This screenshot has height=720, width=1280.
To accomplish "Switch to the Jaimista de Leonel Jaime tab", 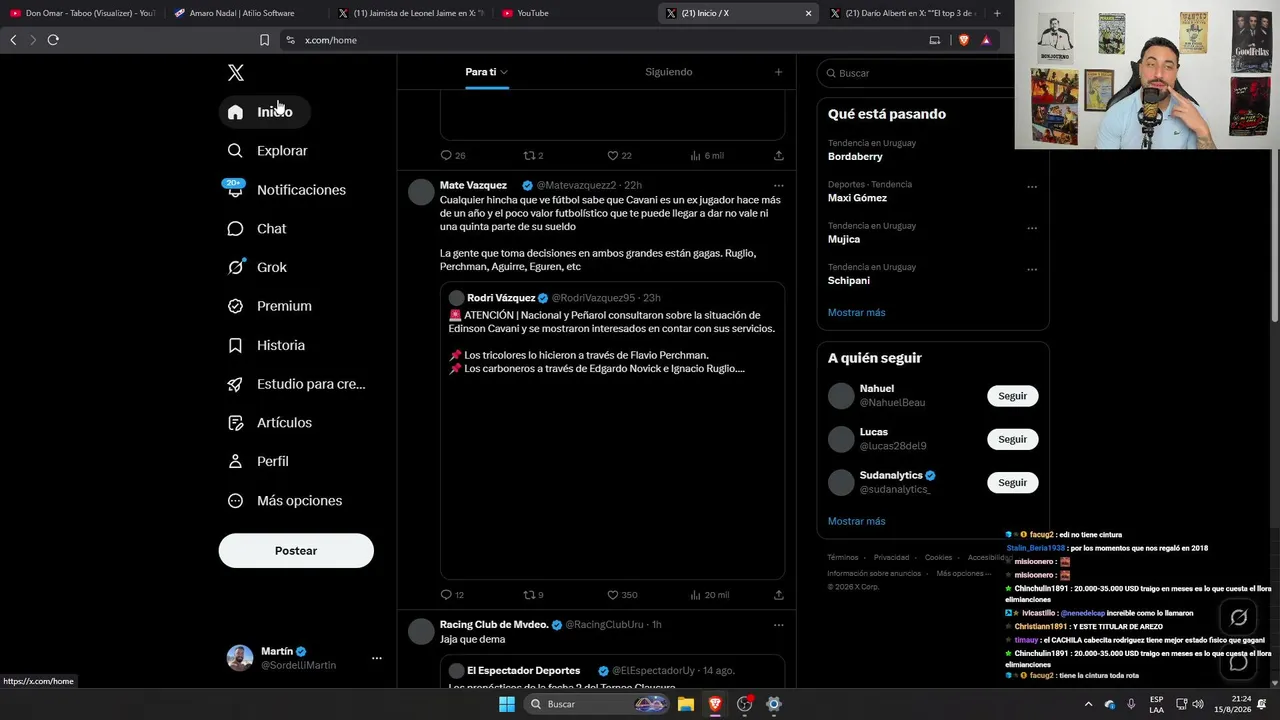I will coord(410,13).
